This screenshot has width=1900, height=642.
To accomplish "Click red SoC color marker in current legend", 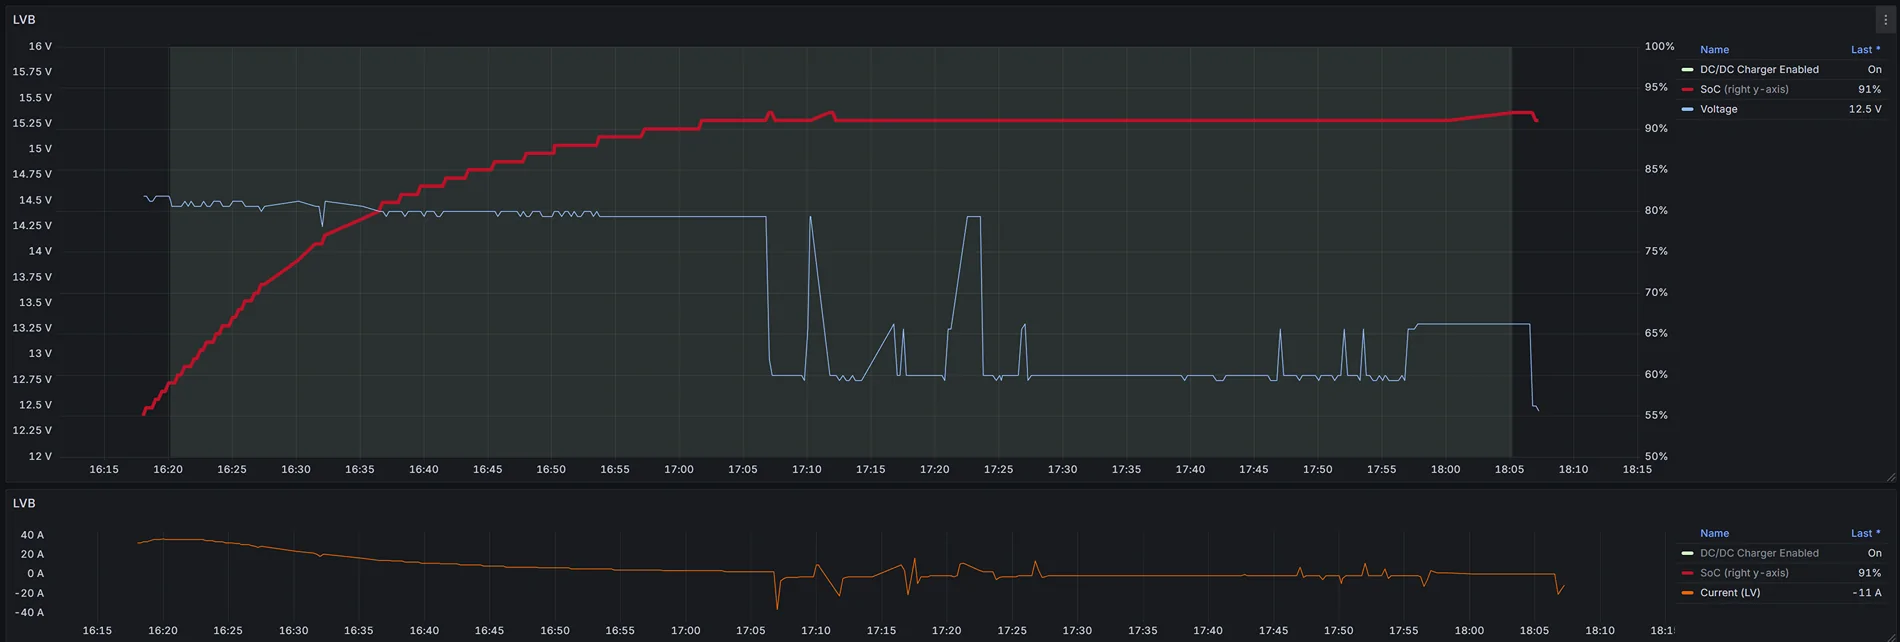I will [x=1688, y=573].
